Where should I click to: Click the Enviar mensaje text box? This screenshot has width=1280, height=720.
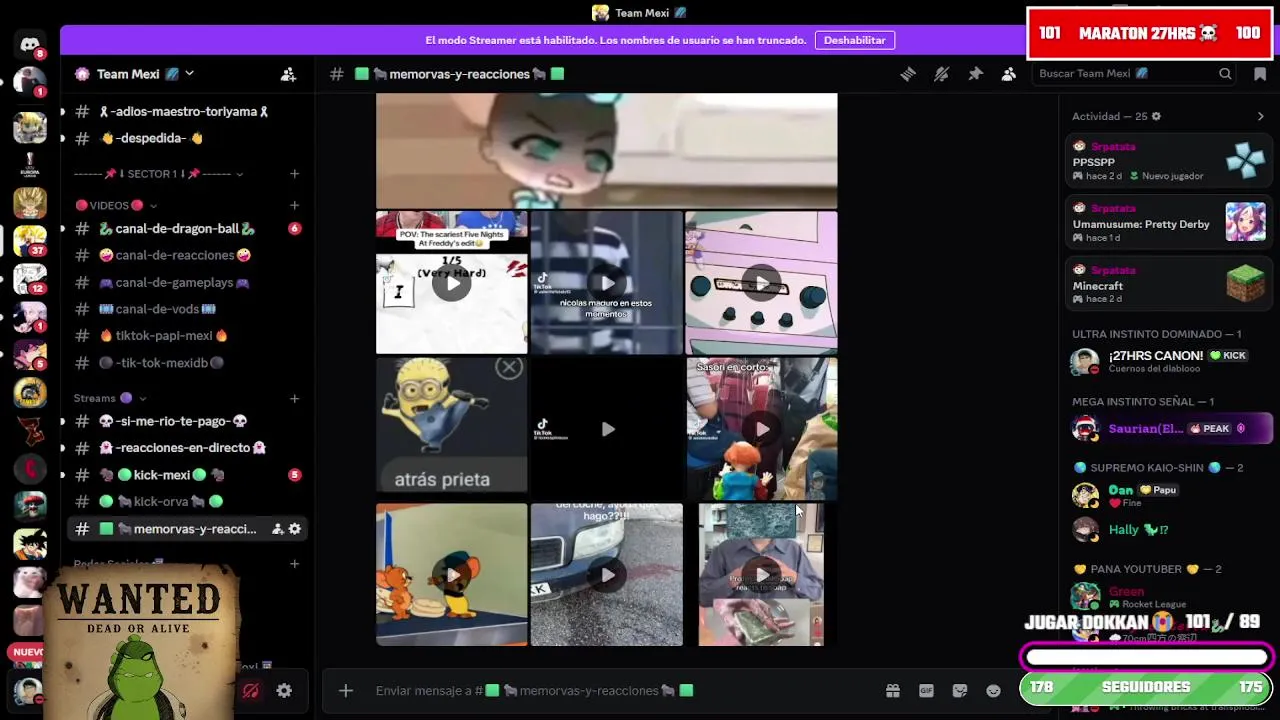click(620, 690)
